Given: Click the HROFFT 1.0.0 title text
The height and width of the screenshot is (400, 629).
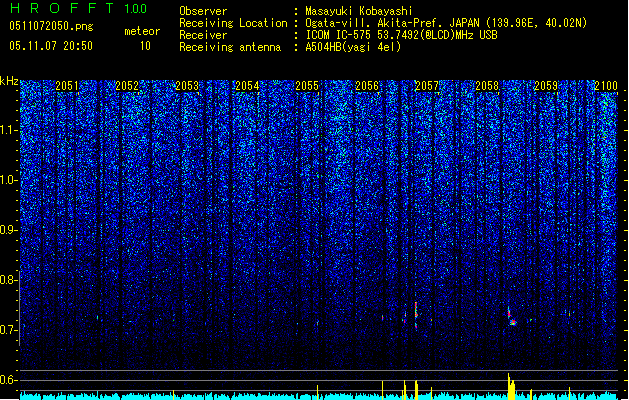Looking at the screenshot, I should click(79, 8).
